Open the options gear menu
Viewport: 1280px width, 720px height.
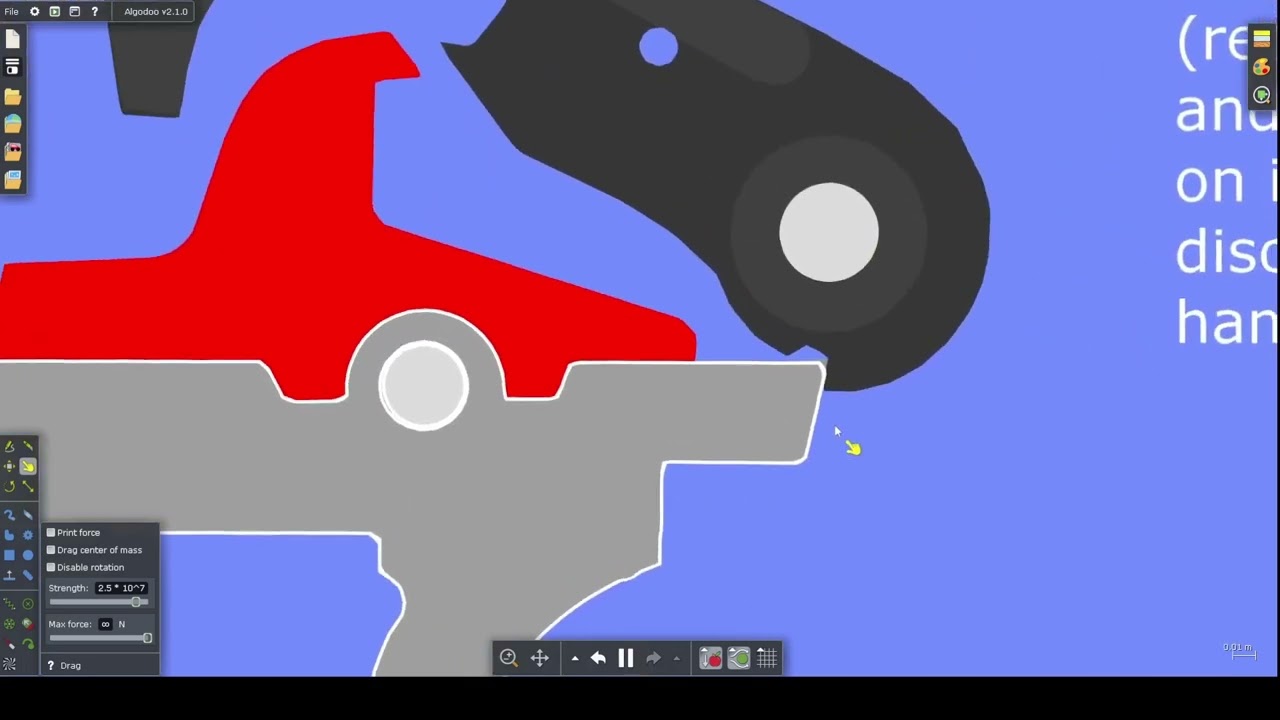[34, 11]
